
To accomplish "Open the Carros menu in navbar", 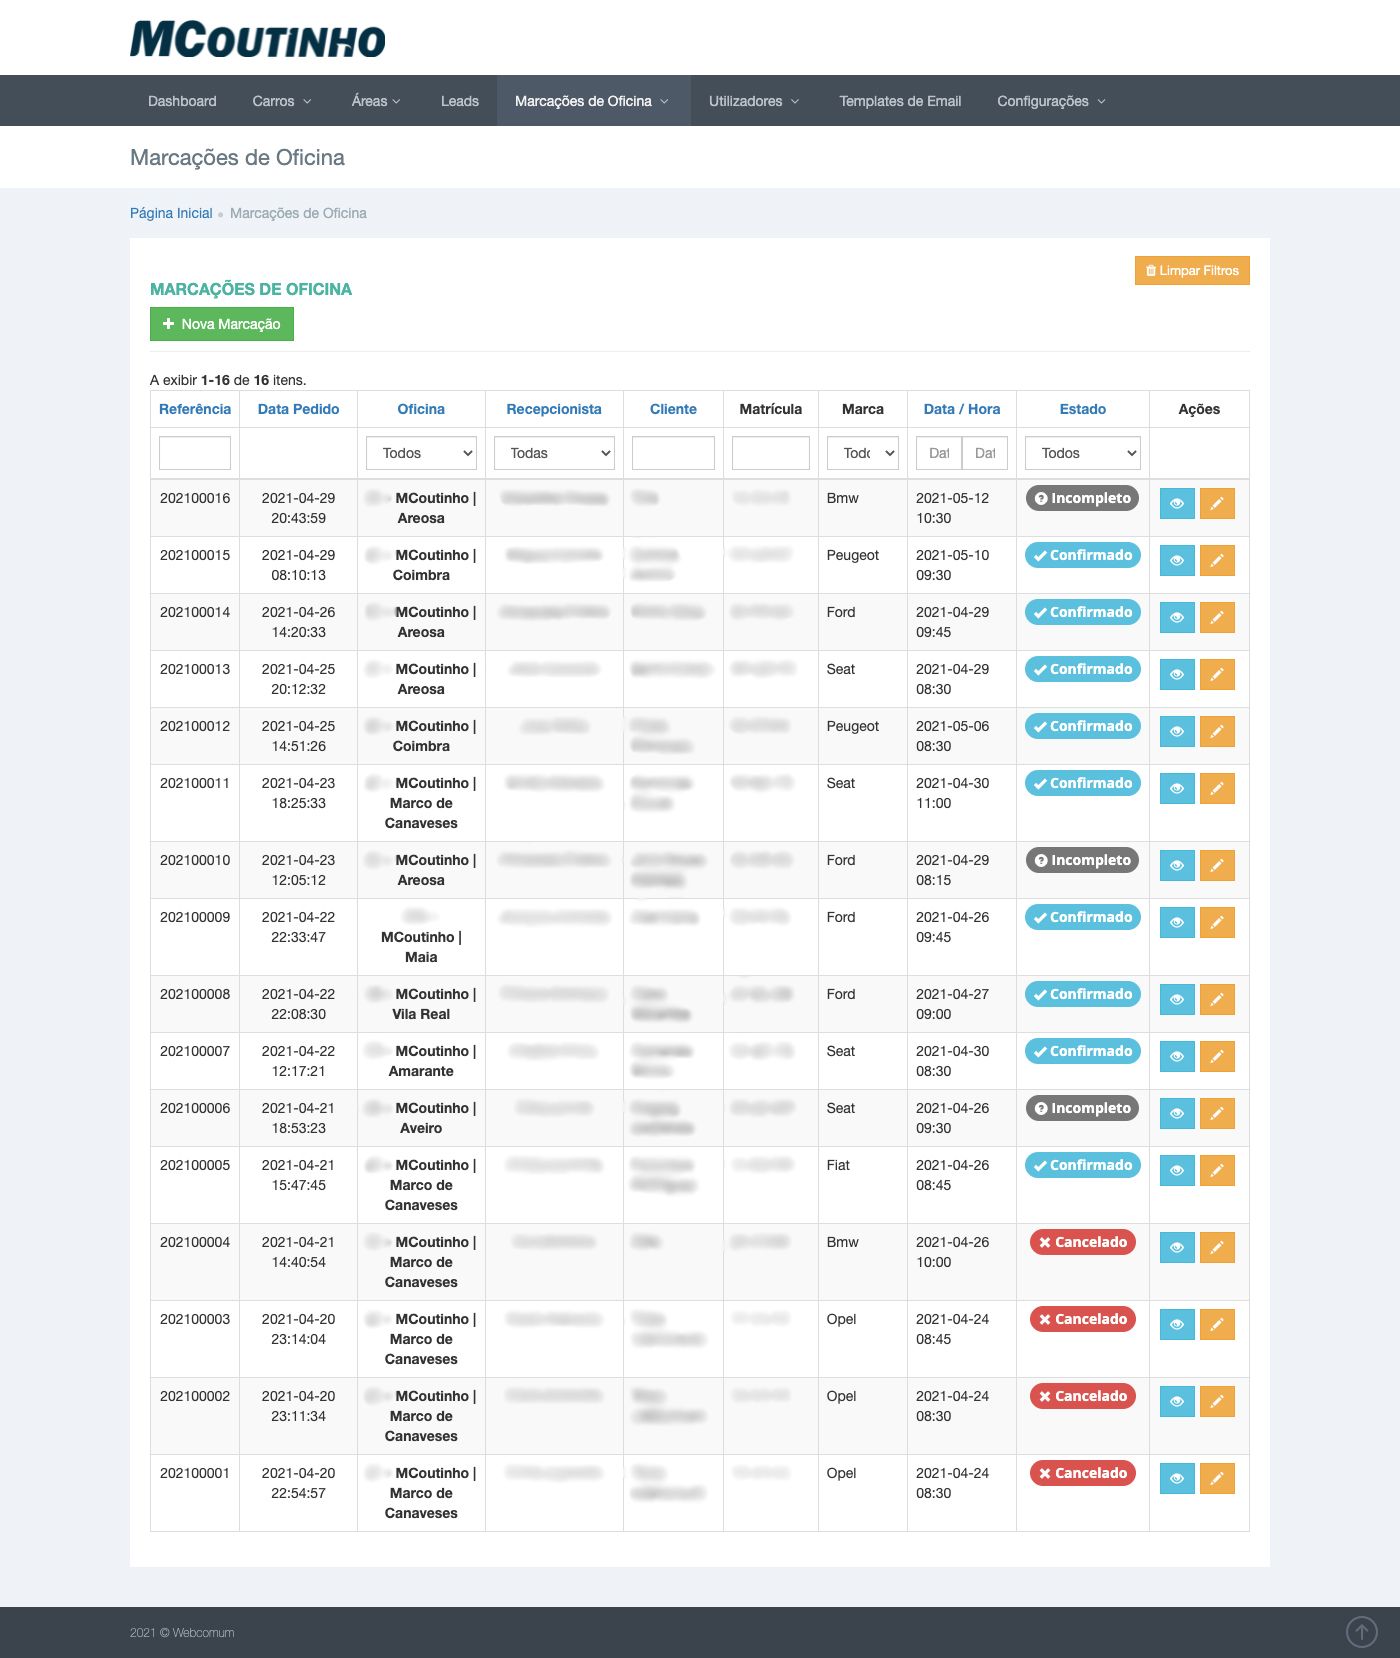I will [x=282, y=101].
